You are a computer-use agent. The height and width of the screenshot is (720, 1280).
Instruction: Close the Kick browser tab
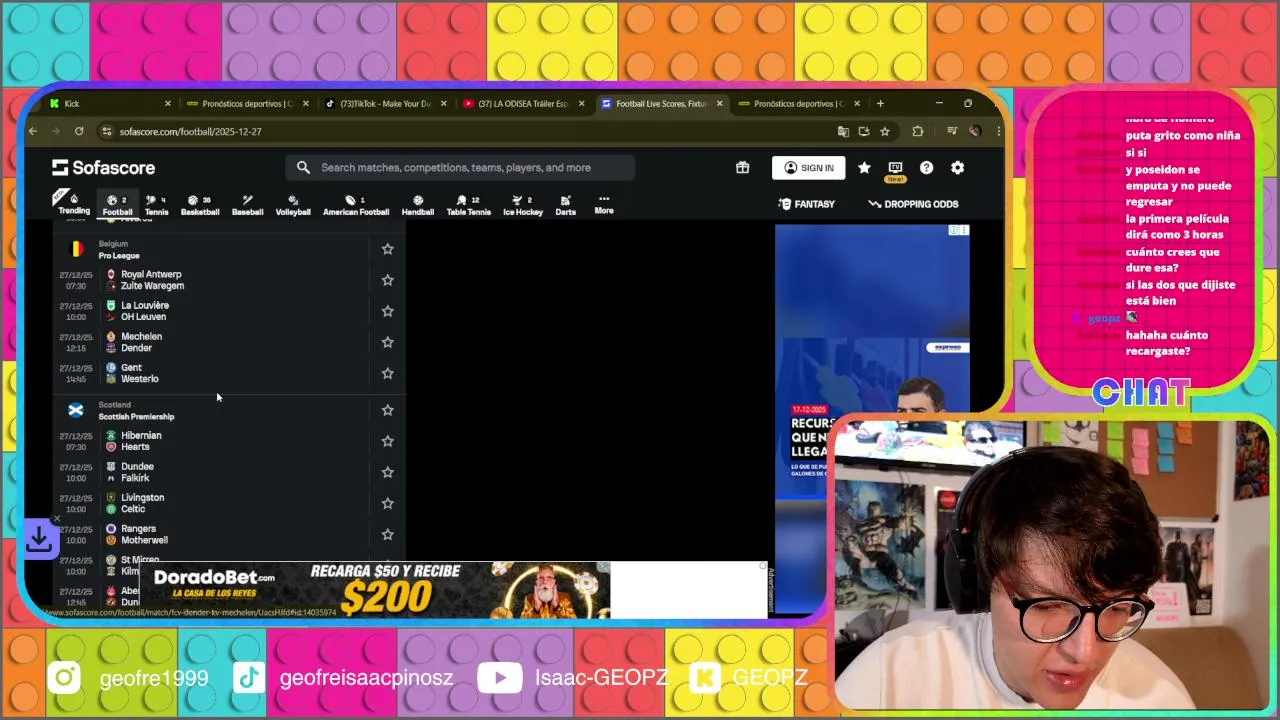pos(168,103)
